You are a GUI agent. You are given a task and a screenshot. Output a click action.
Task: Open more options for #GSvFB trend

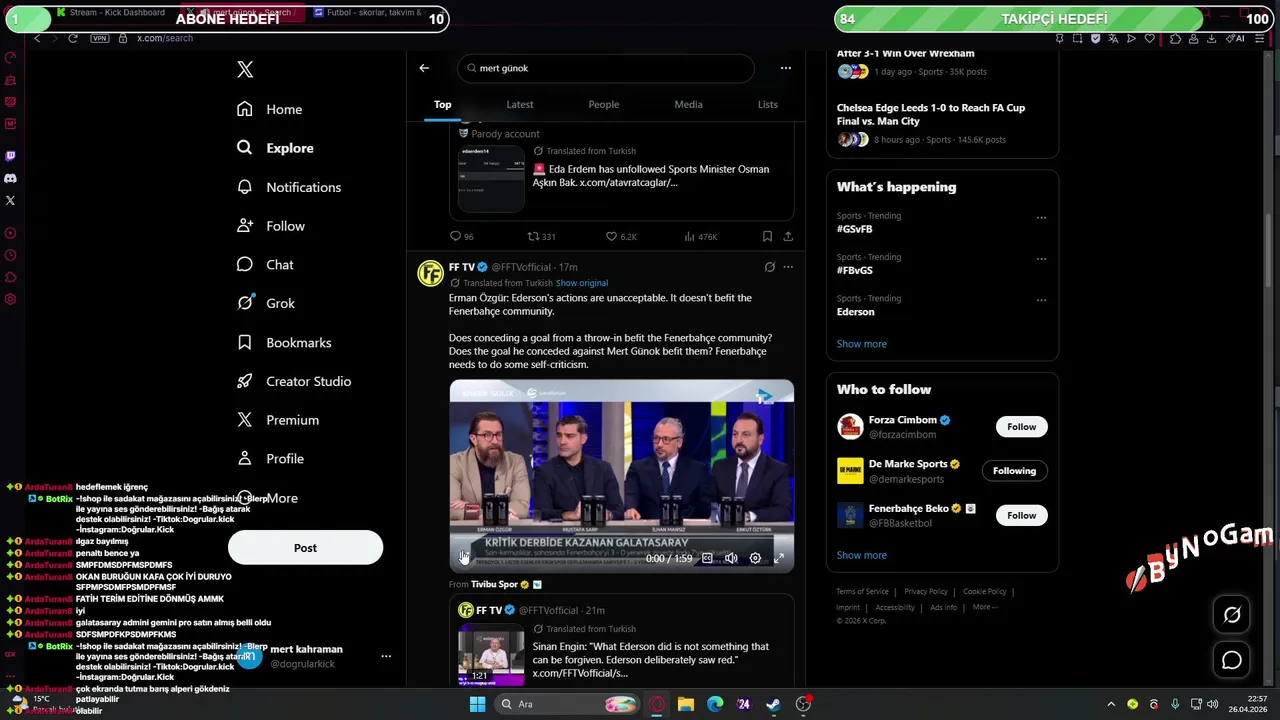click(x=1041, y=217)
